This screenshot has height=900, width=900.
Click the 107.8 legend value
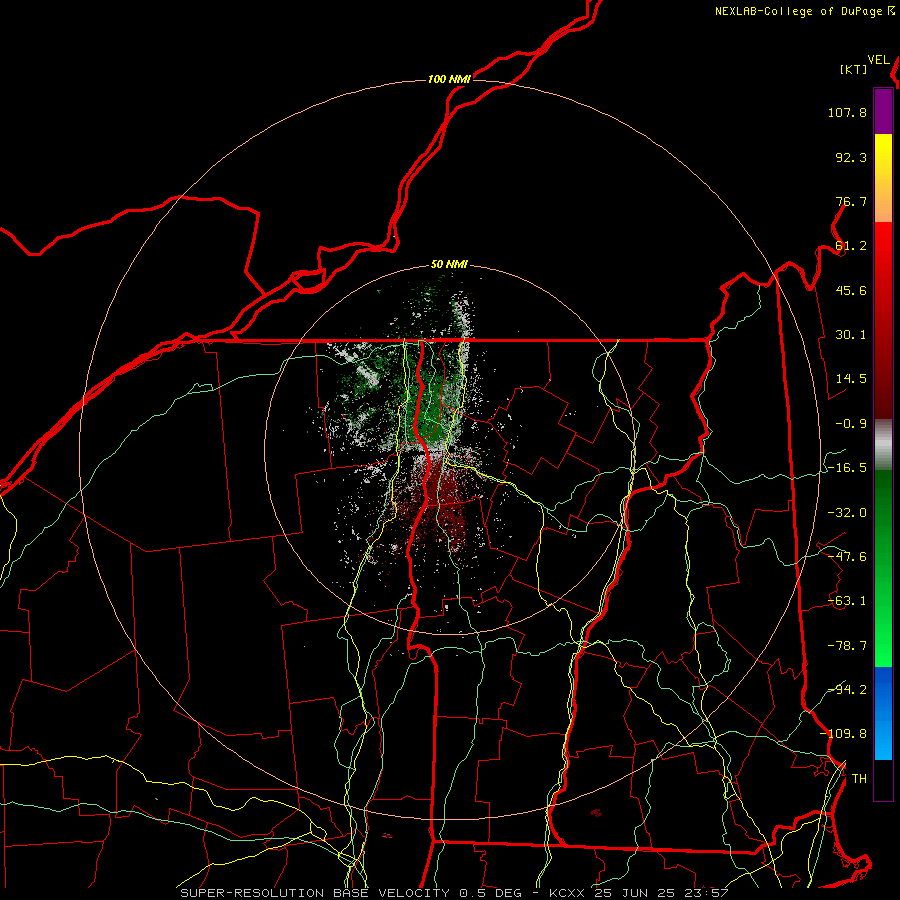[847, 112]
